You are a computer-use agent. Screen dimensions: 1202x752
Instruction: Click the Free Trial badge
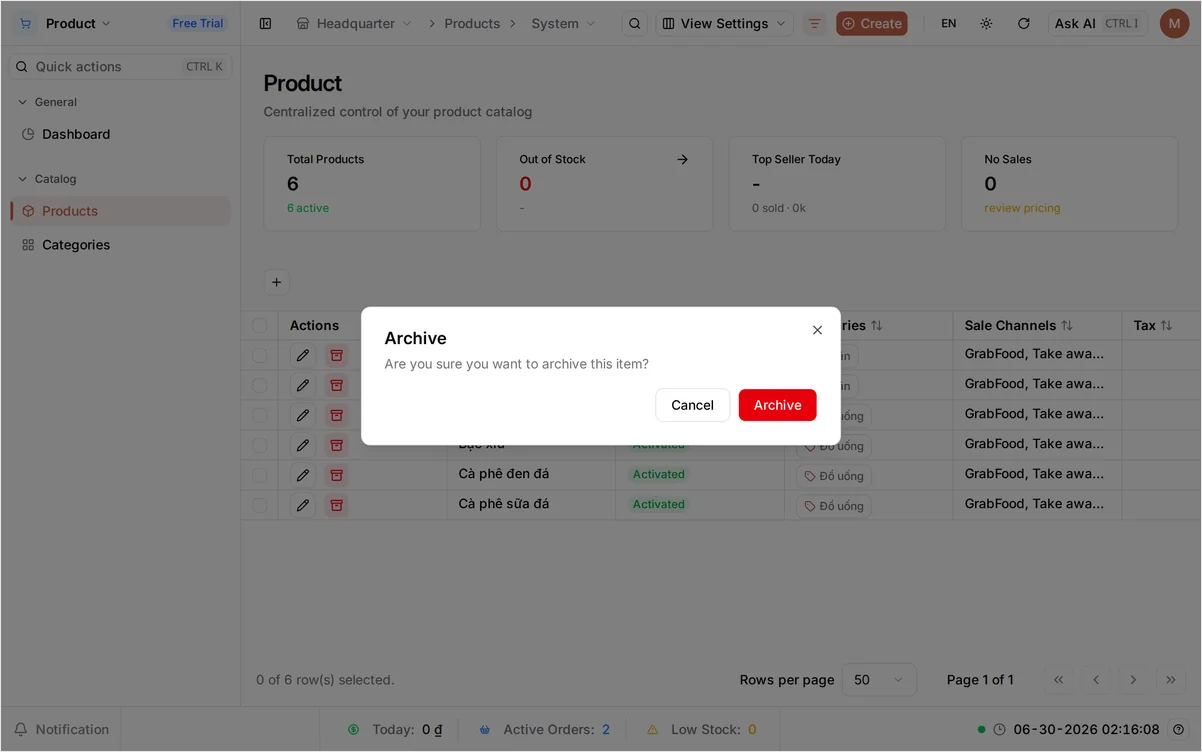click(197, 23)
